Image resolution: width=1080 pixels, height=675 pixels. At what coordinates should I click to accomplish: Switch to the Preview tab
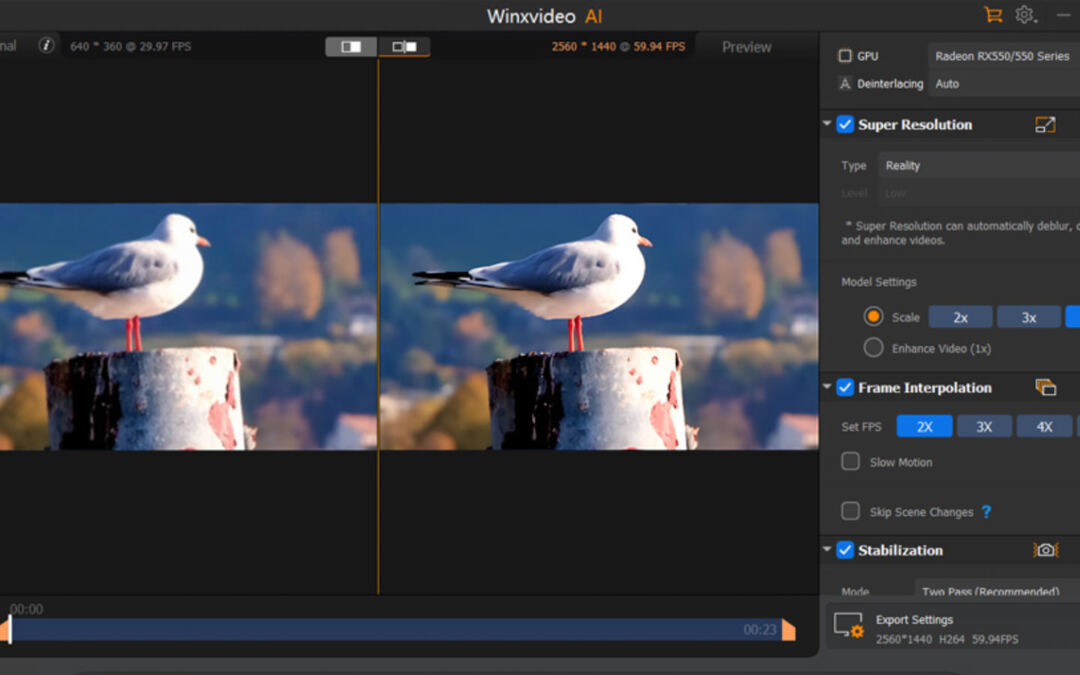[746, 47]
